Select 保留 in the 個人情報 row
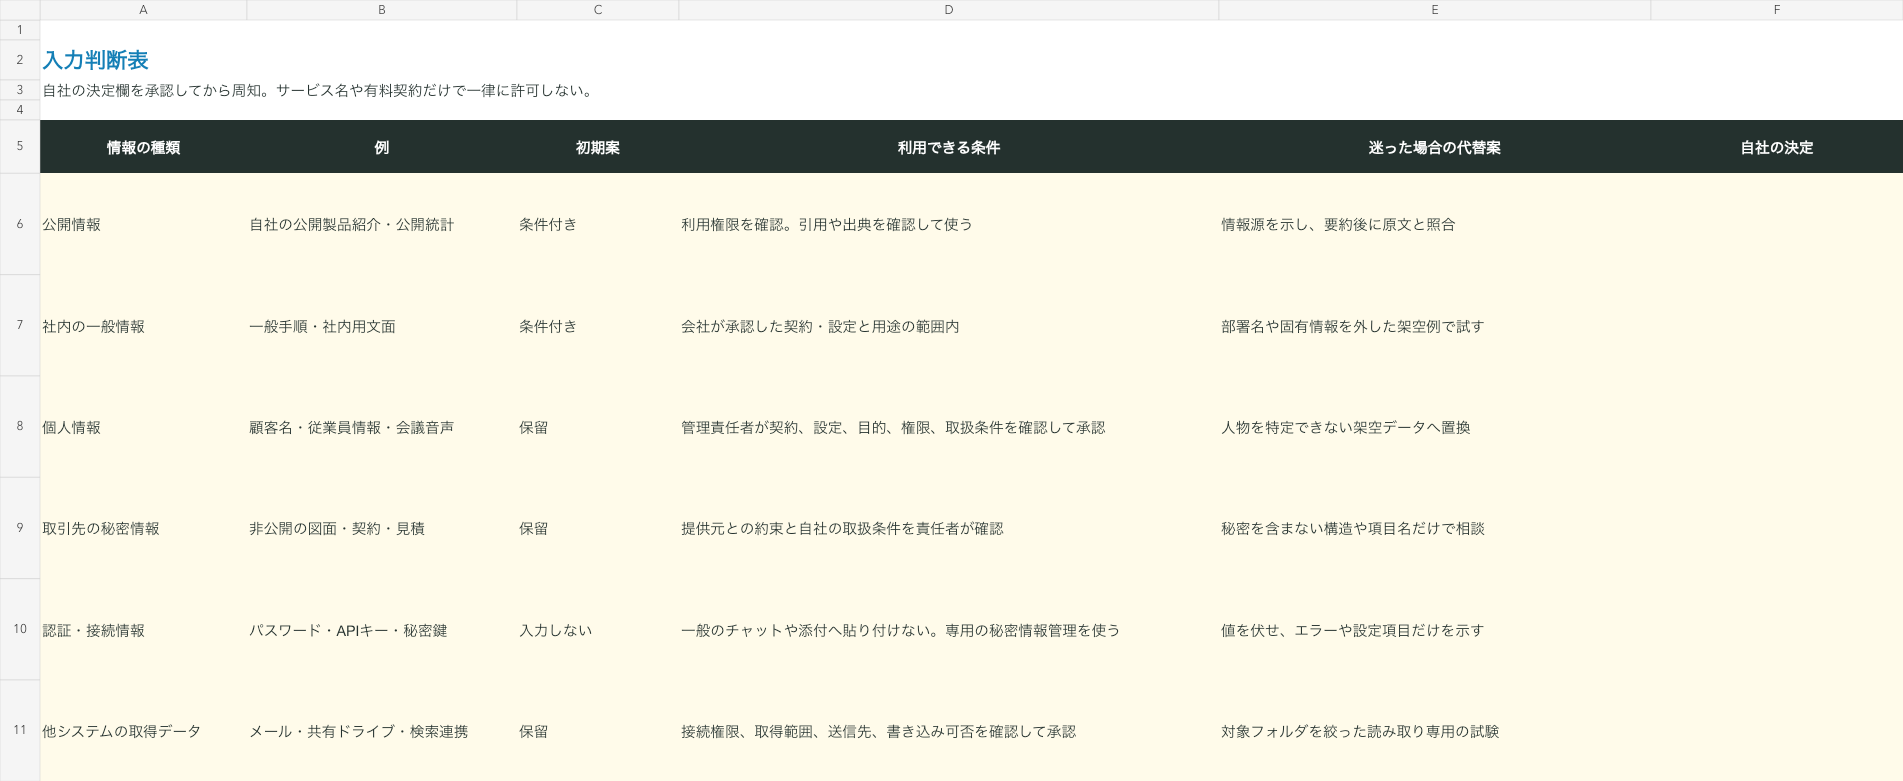The image size is (1903, 781). 598,427
